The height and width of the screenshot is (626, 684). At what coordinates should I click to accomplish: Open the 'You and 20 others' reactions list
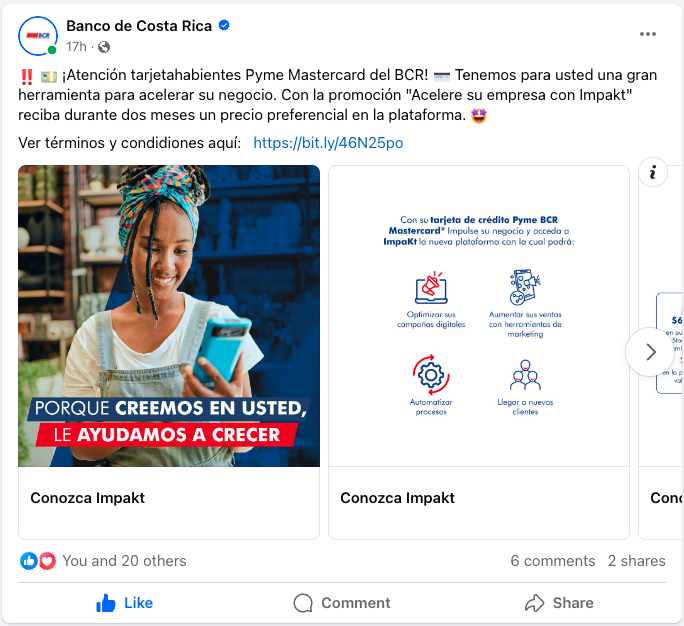[124, 561]
